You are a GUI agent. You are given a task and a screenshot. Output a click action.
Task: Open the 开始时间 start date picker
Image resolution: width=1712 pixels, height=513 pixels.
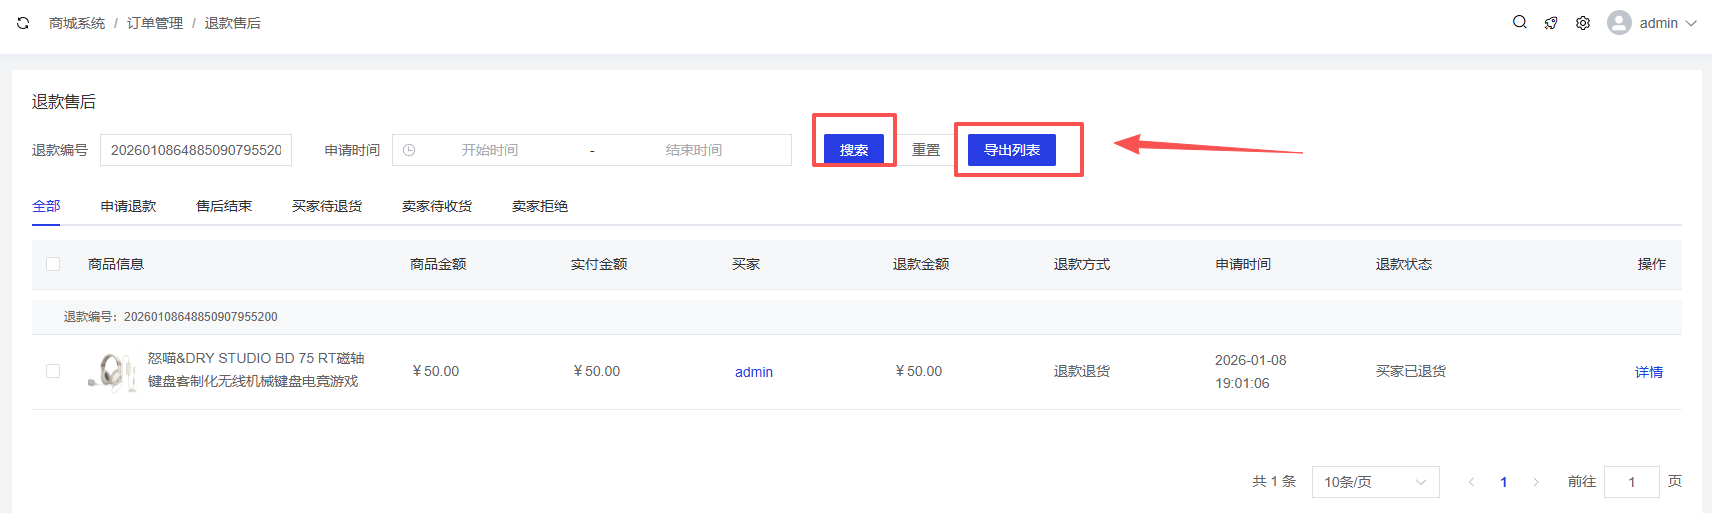(489, 150)
